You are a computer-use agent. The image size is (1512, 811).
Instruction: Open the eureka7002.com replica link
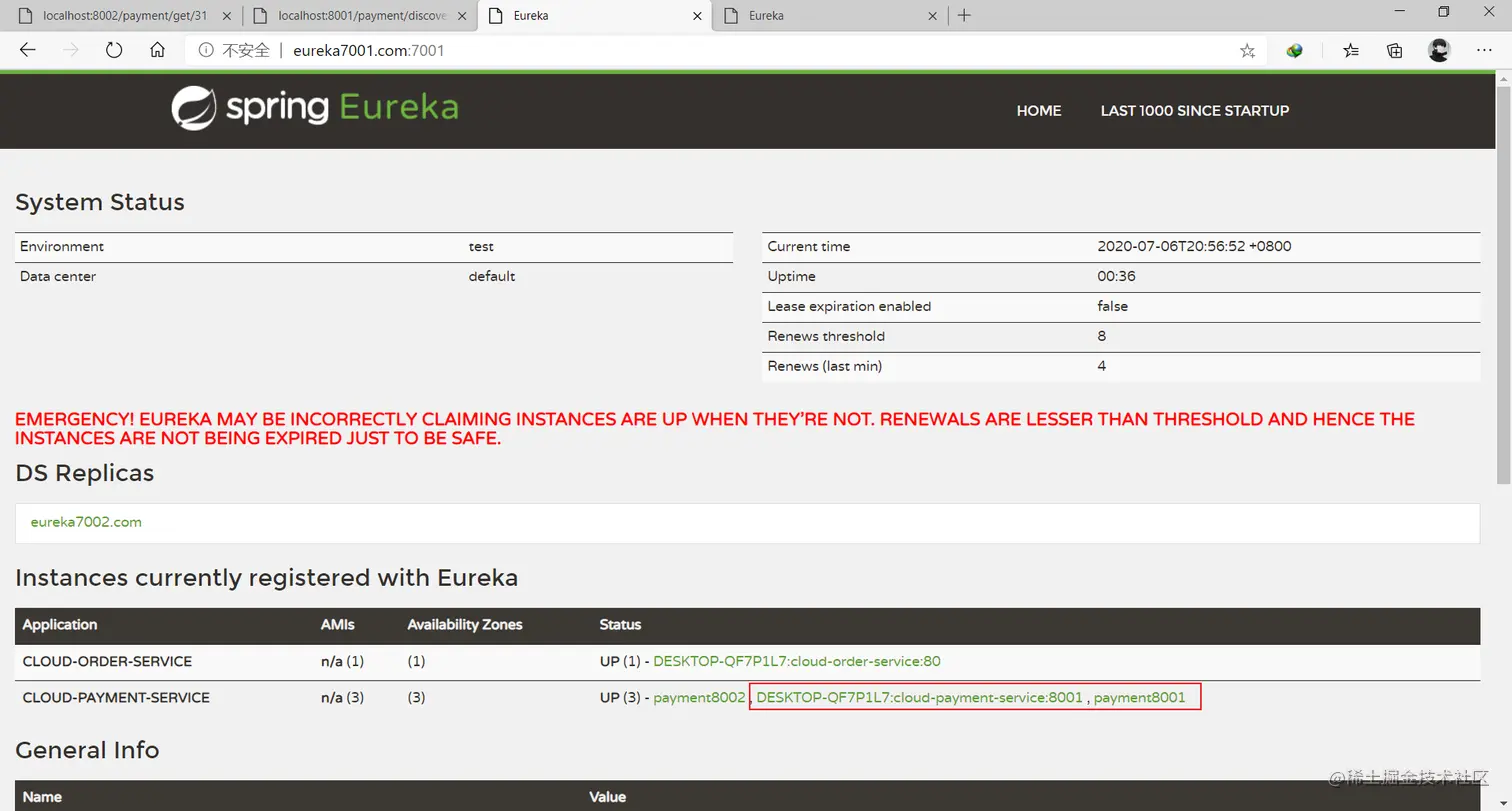click(86, 522)
